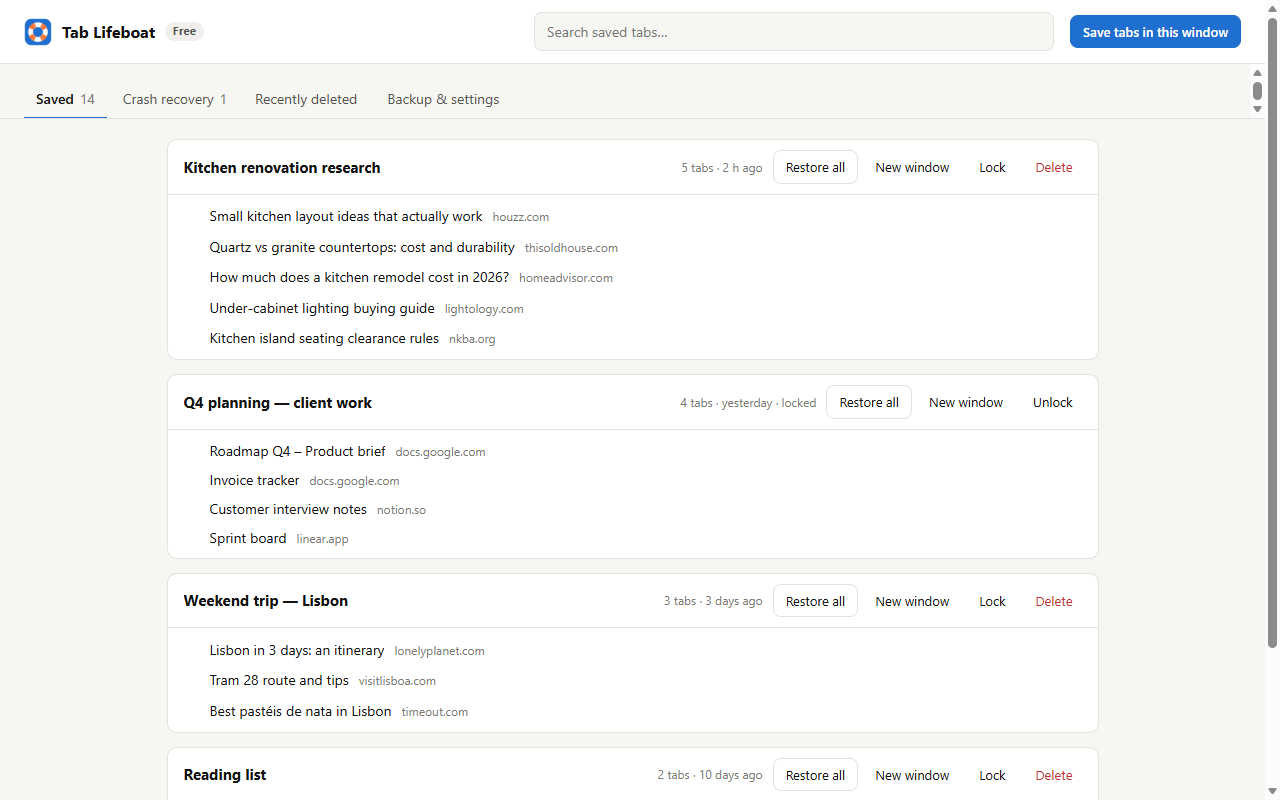Restore all Kitchen renovation research tabs

[815, 167]
